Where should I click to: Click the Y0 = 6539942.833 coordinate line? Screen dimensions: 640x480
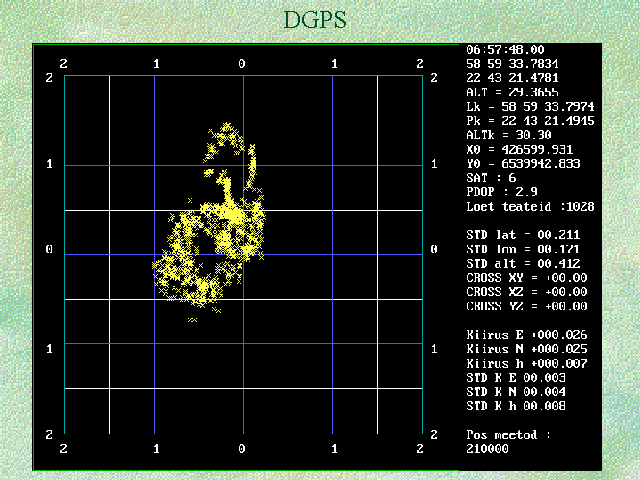[x=523, y=162]
